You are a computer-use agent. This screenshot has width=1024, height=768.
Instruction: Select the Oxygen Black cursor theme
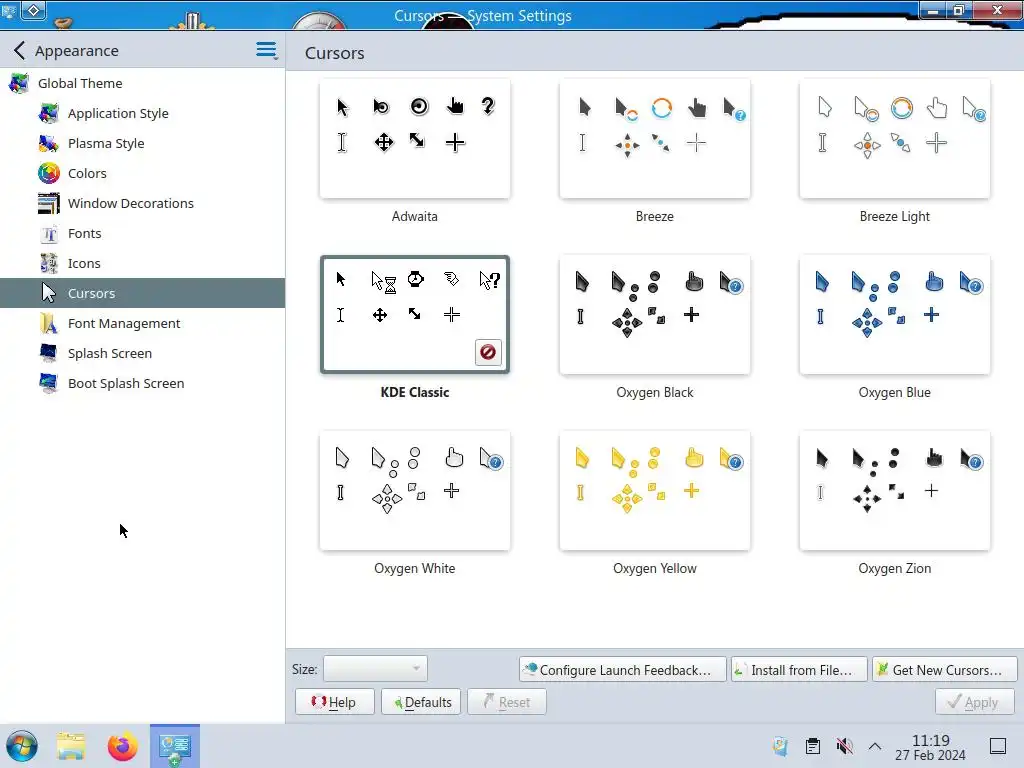654,315
